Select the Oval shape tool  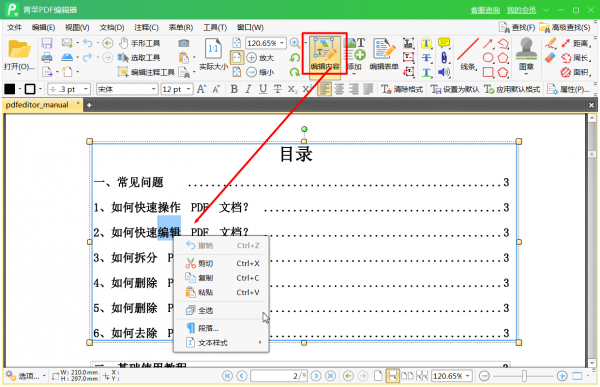pos(488,58)
